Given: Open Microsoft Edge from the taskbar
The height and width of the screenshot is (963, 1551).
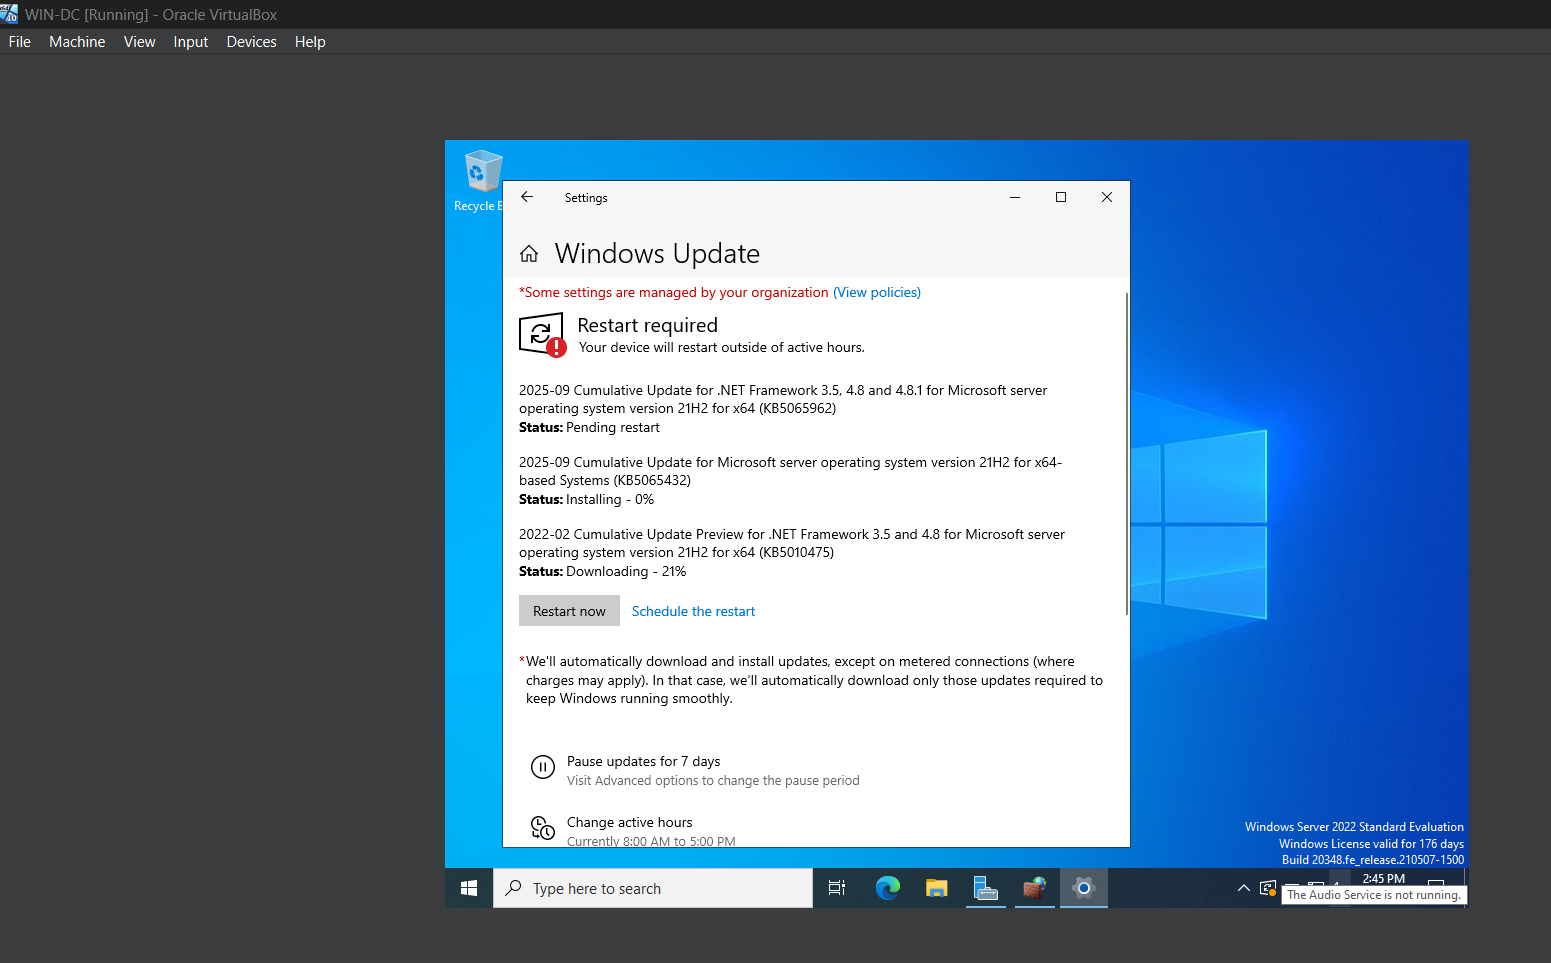Looking at the screenshot, I should click(887, 888).
